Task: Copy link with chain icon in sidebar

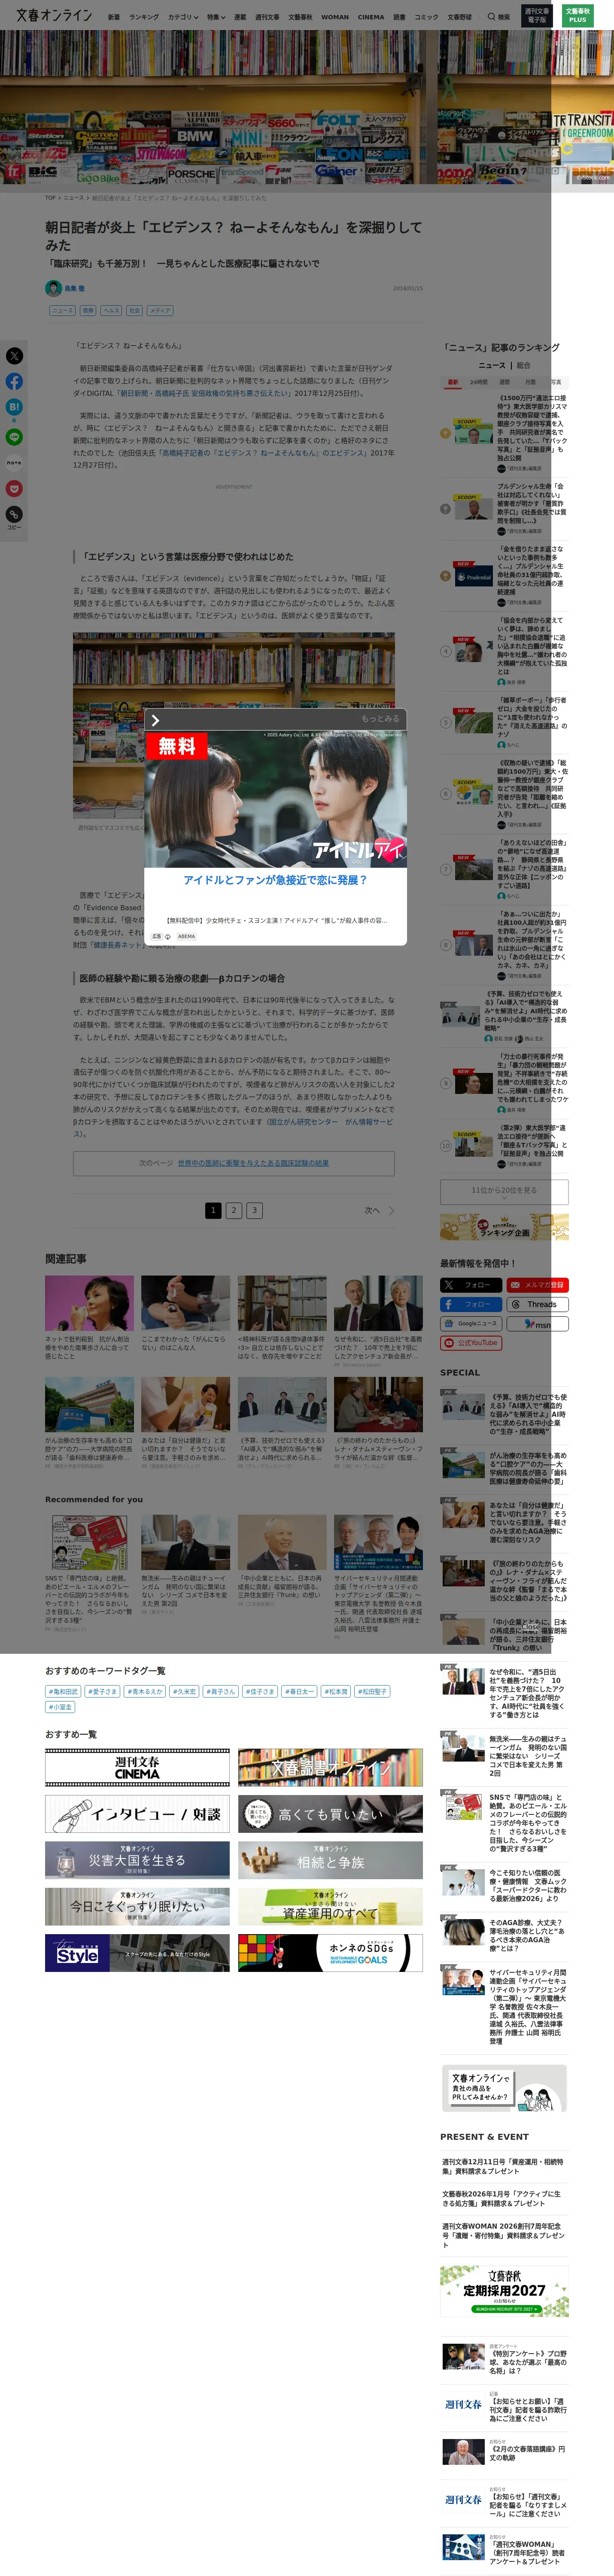Action: (14, 514)
